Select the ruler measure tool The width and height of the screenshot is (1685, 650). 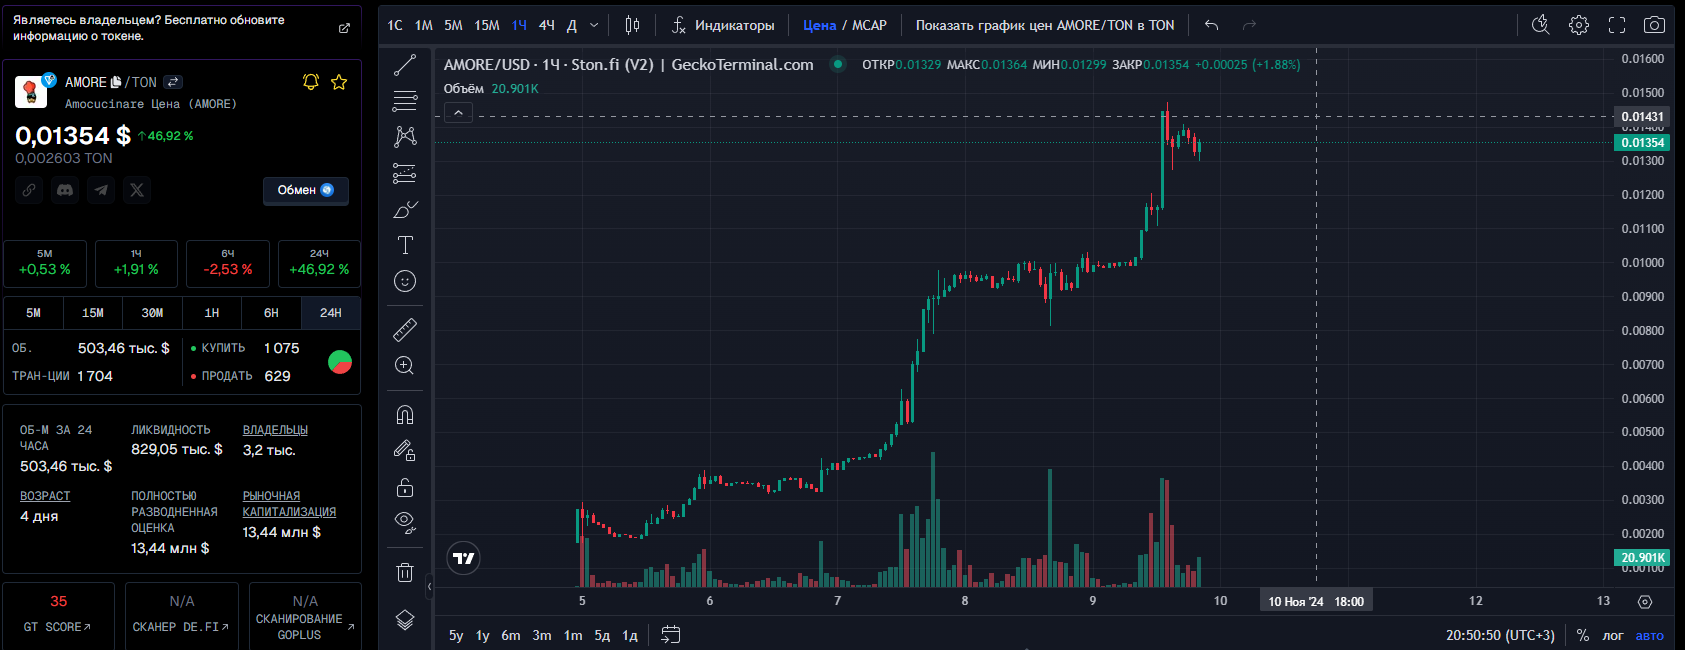click(x=405, y=329)
